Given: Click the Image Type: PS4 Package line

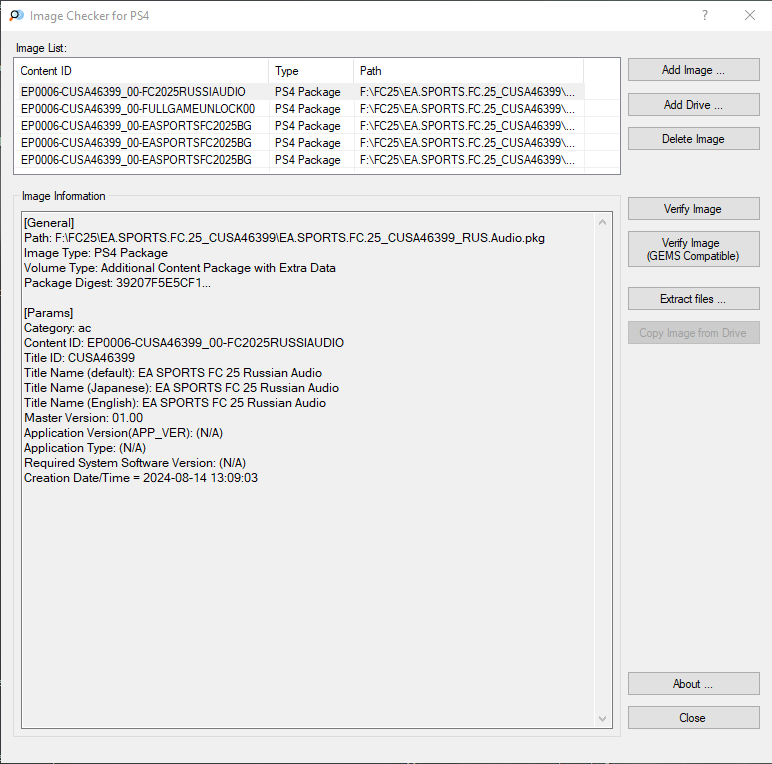Looking at the screenshot, I should click(x=96, y=253).
